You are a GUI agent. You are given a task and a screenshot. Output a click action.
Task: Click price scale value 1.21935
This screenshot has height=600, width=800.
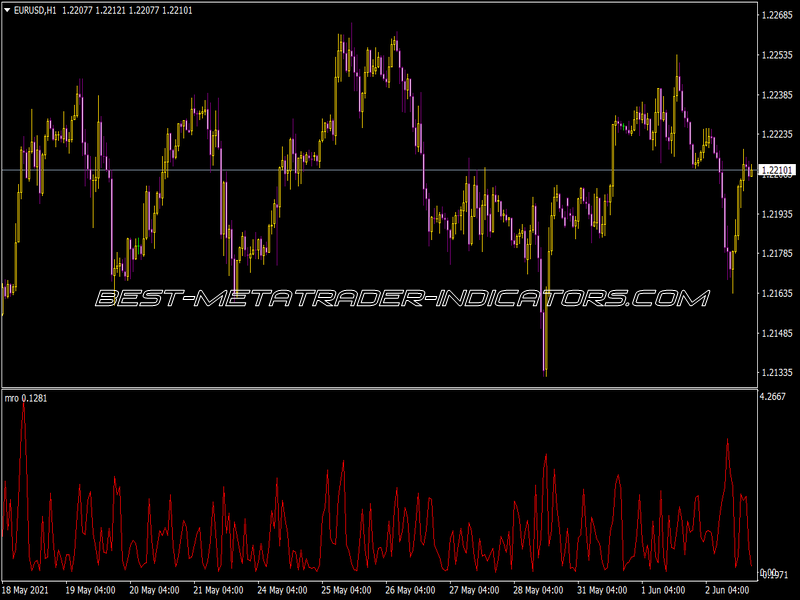[x=777, y=214]
